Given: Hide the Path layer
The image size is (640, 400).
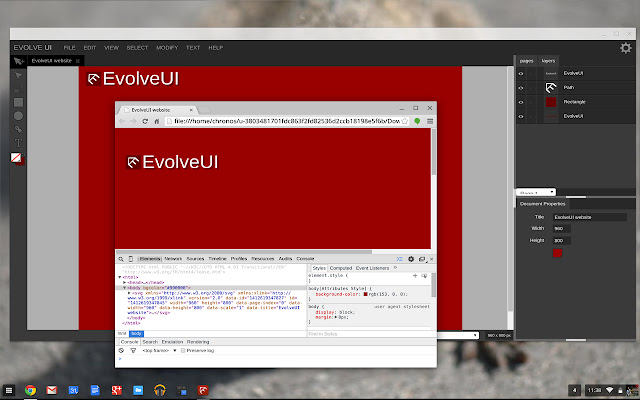Looking at the screenshot, I should (x=521, y=88).
